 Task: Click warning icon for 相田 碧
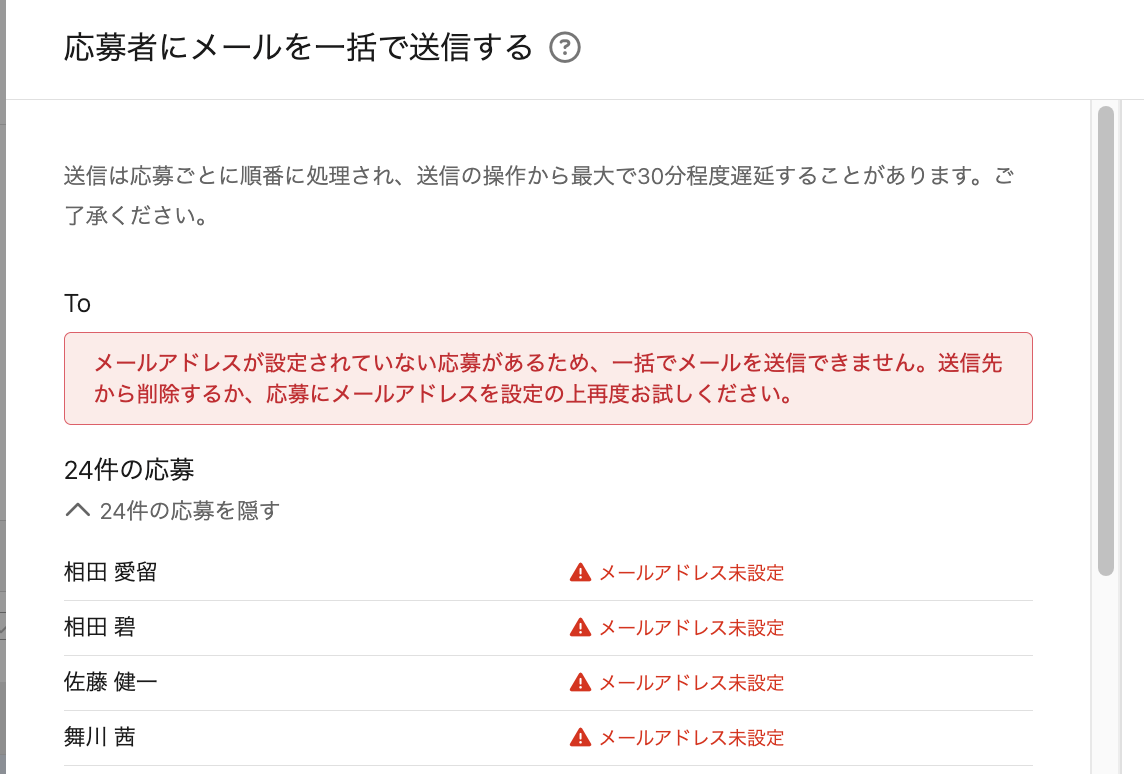coord(580,627)
